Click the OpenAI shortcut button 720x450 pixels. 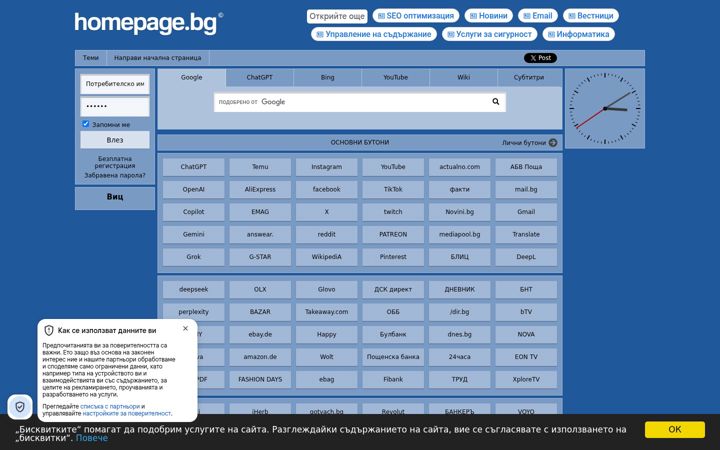[x=193, y=190]
